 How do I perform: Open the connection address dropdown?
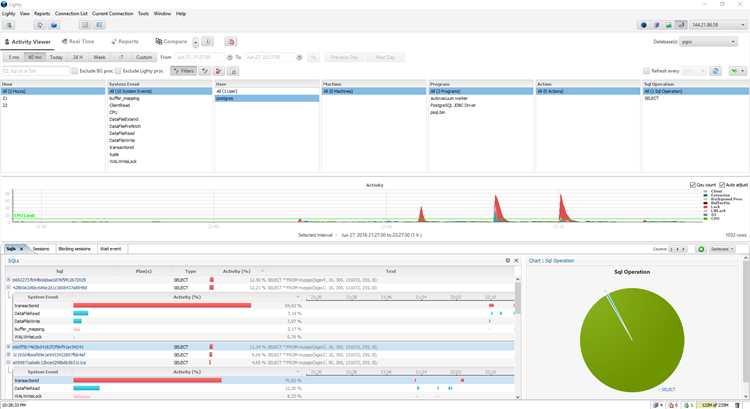coord(718,25)
